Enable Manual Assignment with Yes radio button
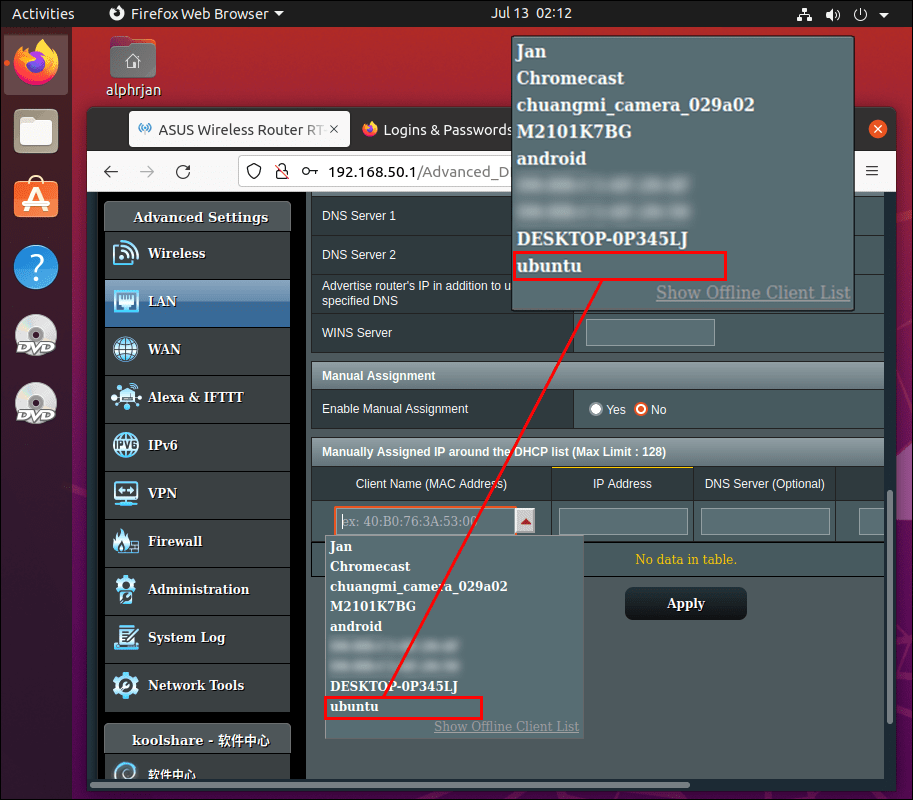913x800 pixels. (x=597, y=409)
